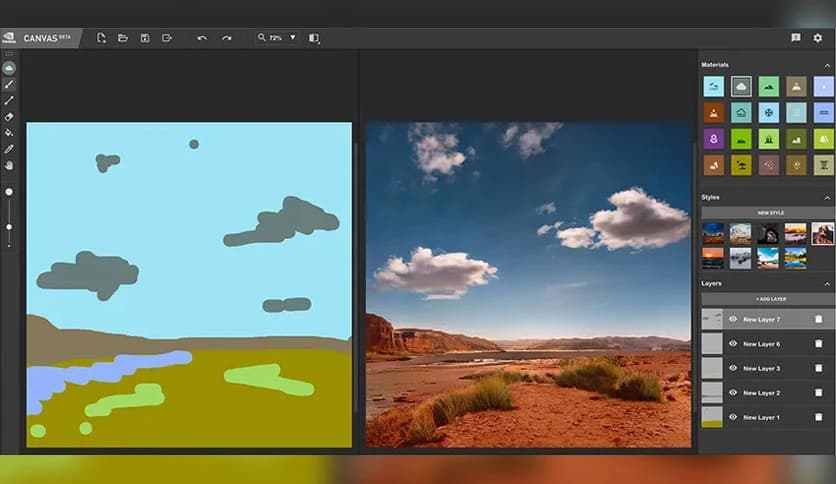
Task: Click the Add Layer button
Action: click(768, 299)
